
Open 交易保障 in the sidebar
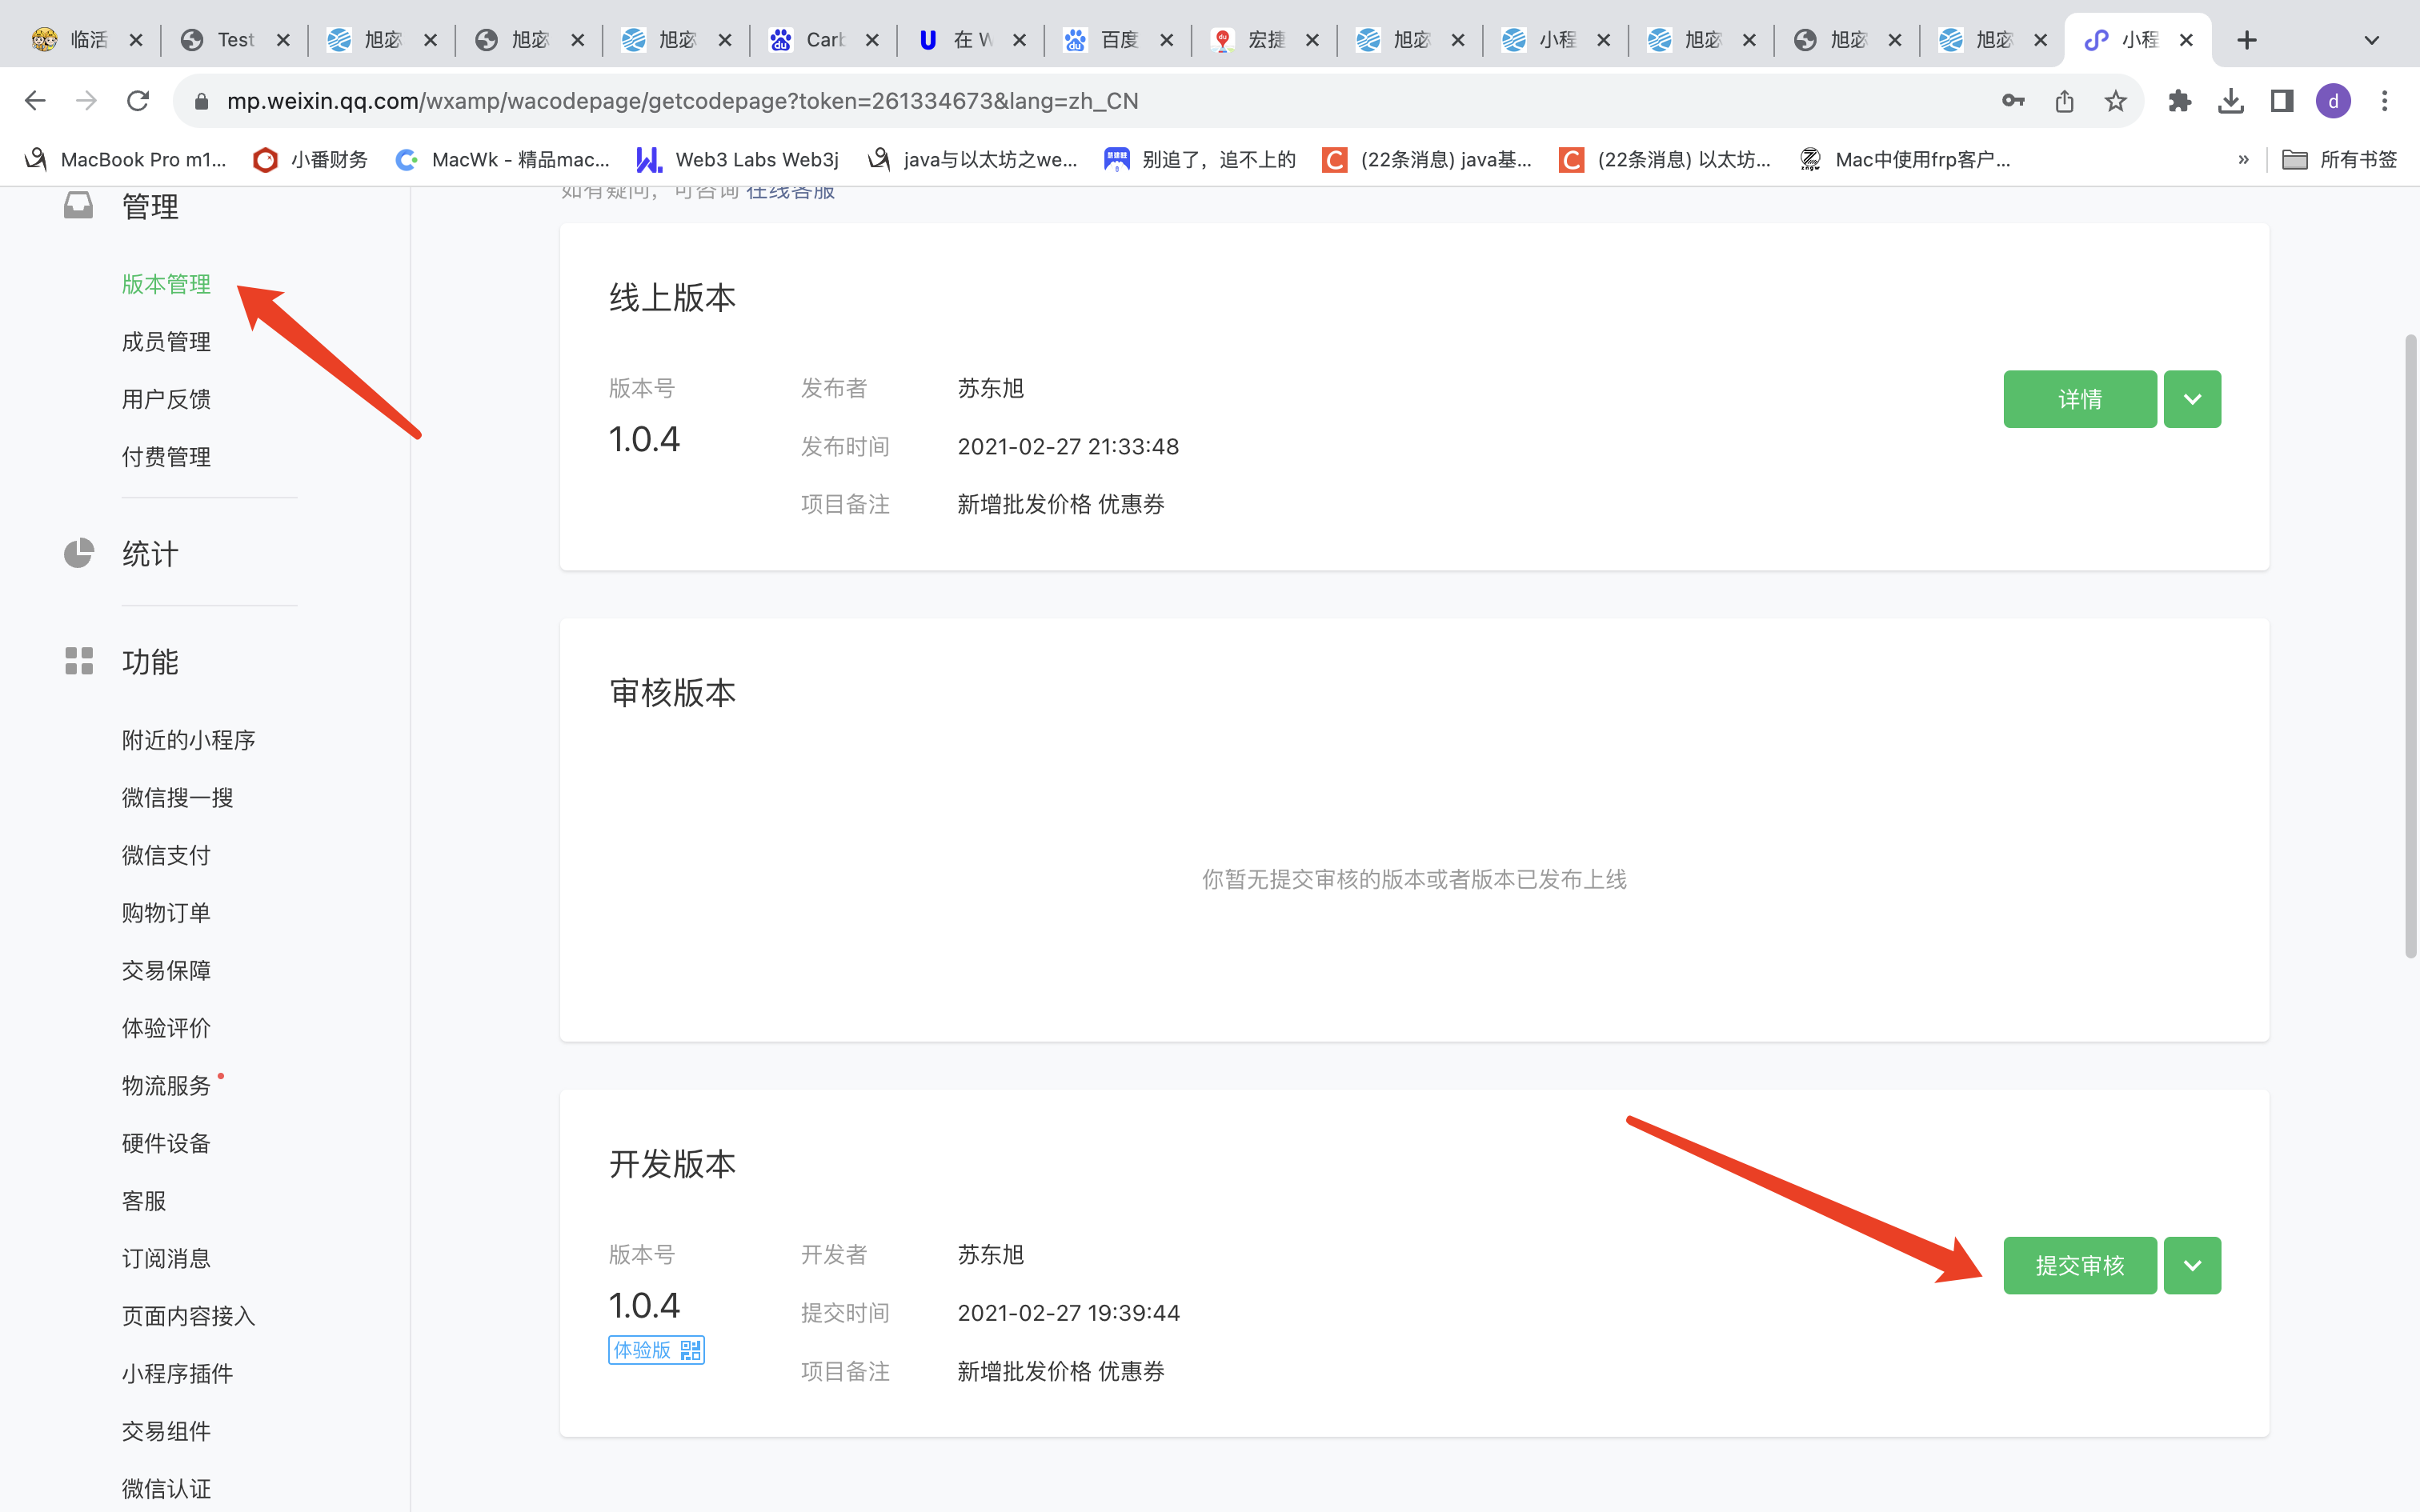(x=166, y=970)
